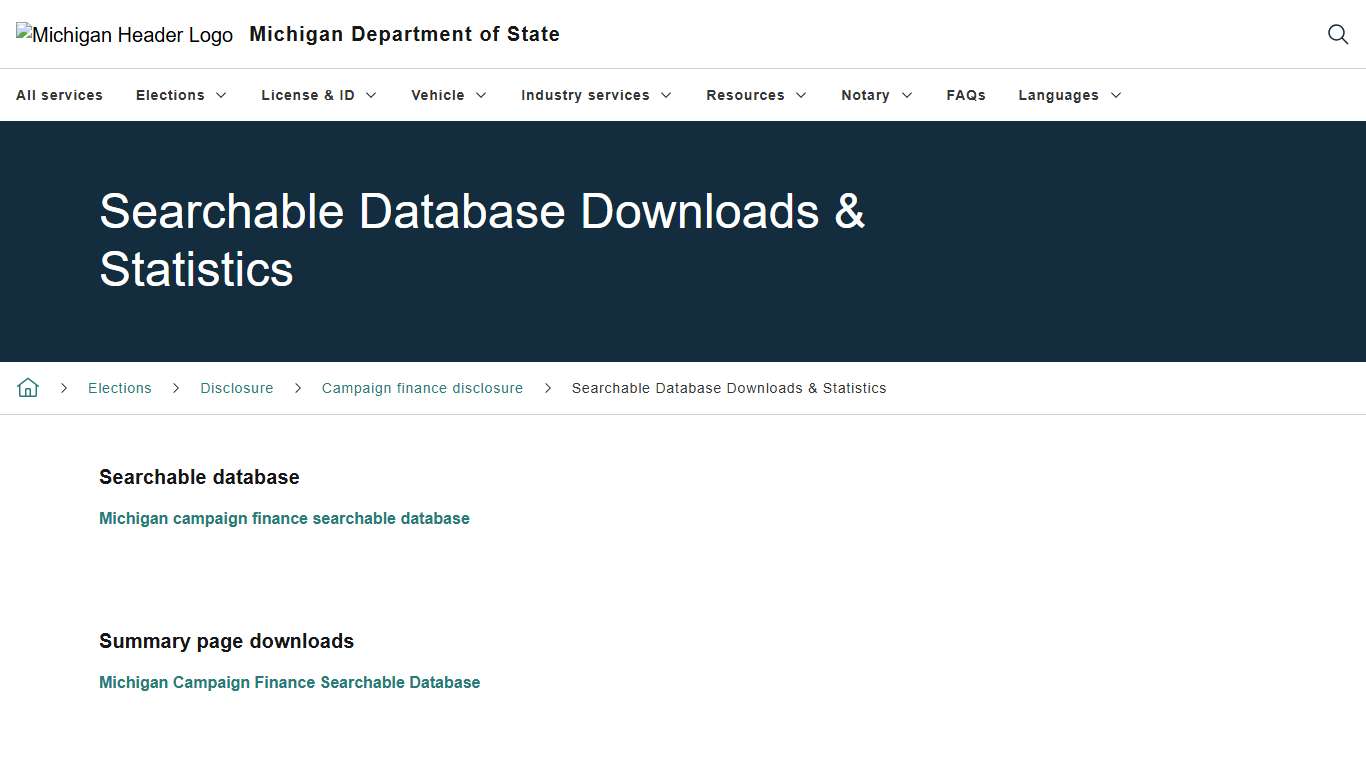Click the home icon in the breadcrumb
This screenshot has height=768, width=1366.
click(27, 387)
